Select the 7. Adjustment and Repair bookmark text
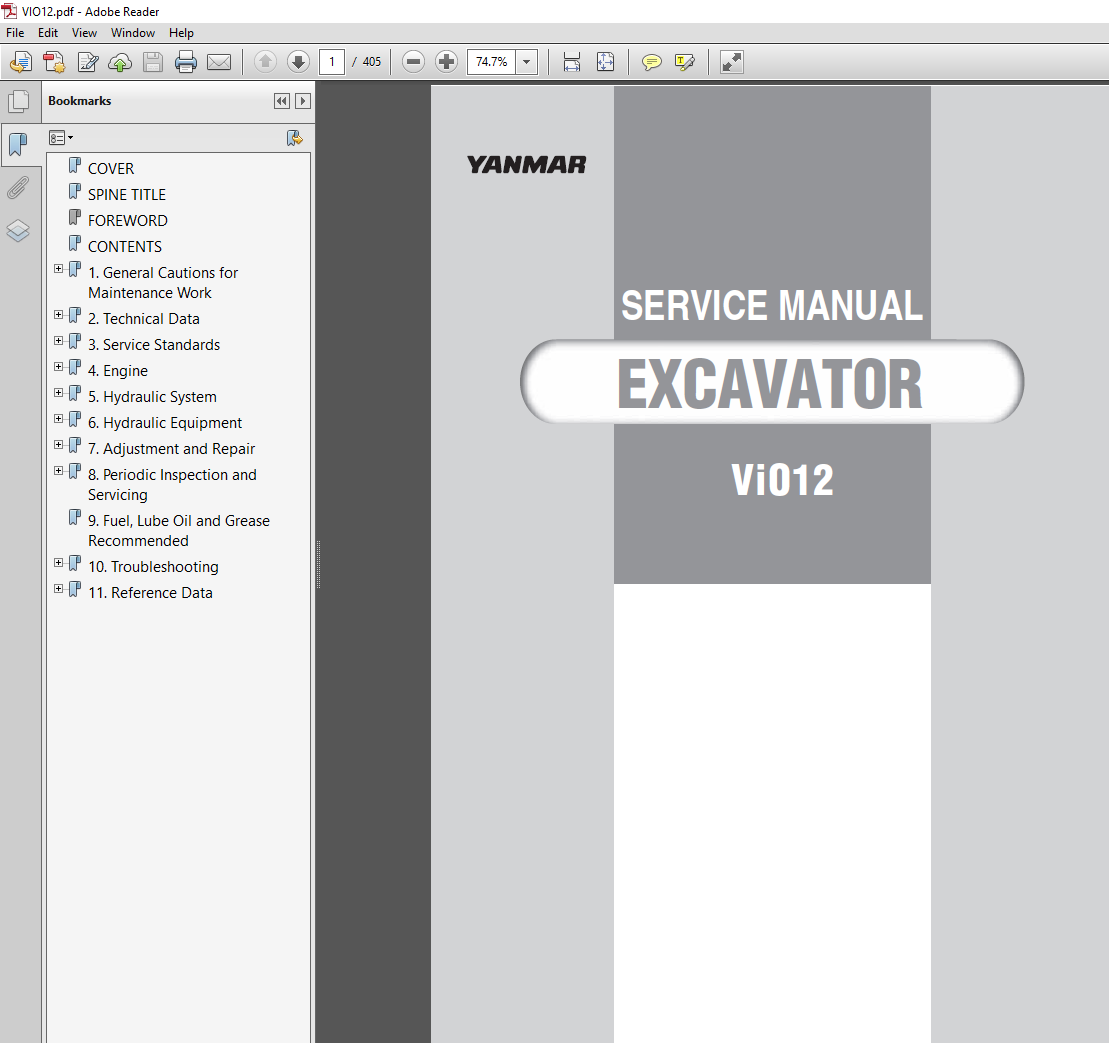 point(171,449)
